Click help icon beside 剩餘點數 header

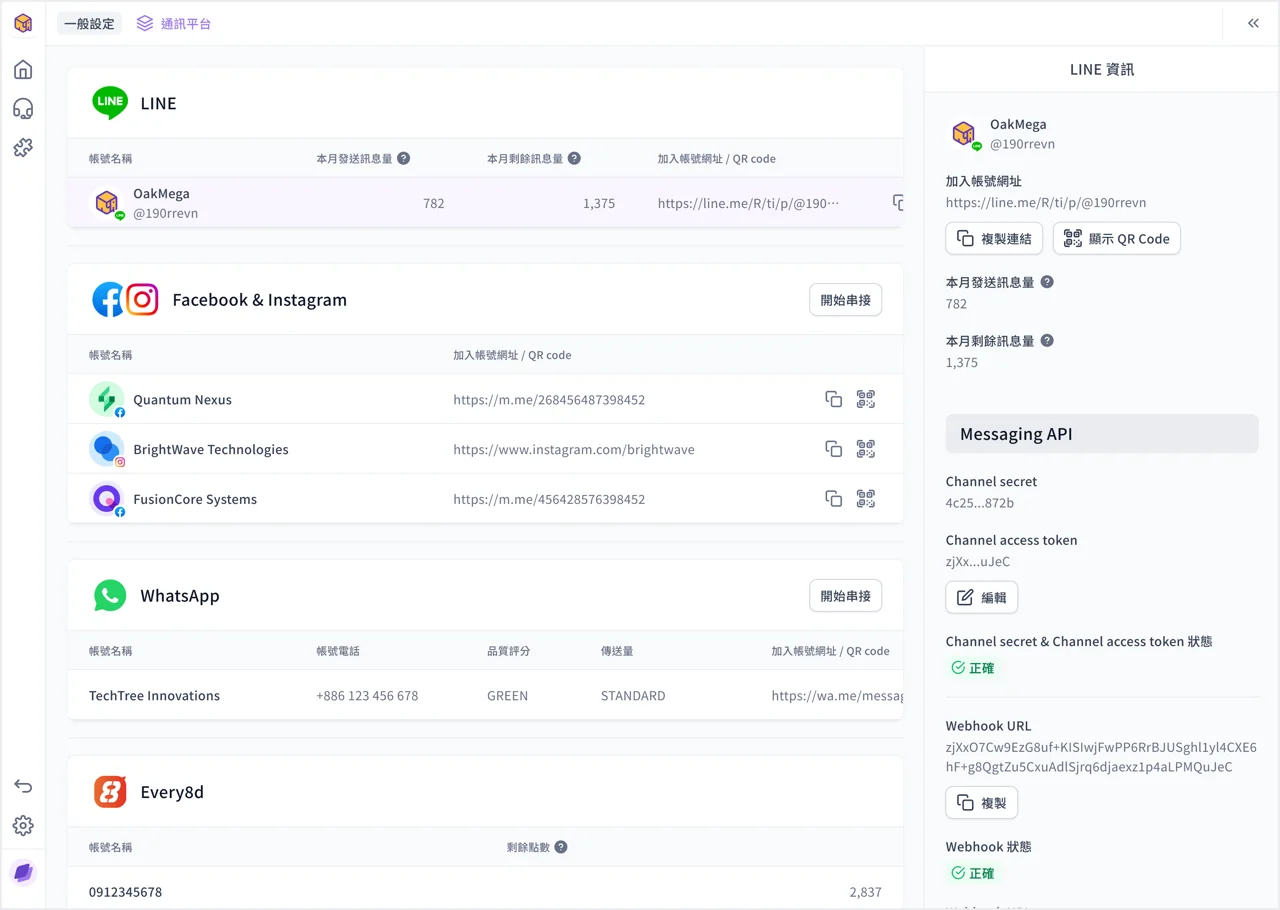(561, 847)
